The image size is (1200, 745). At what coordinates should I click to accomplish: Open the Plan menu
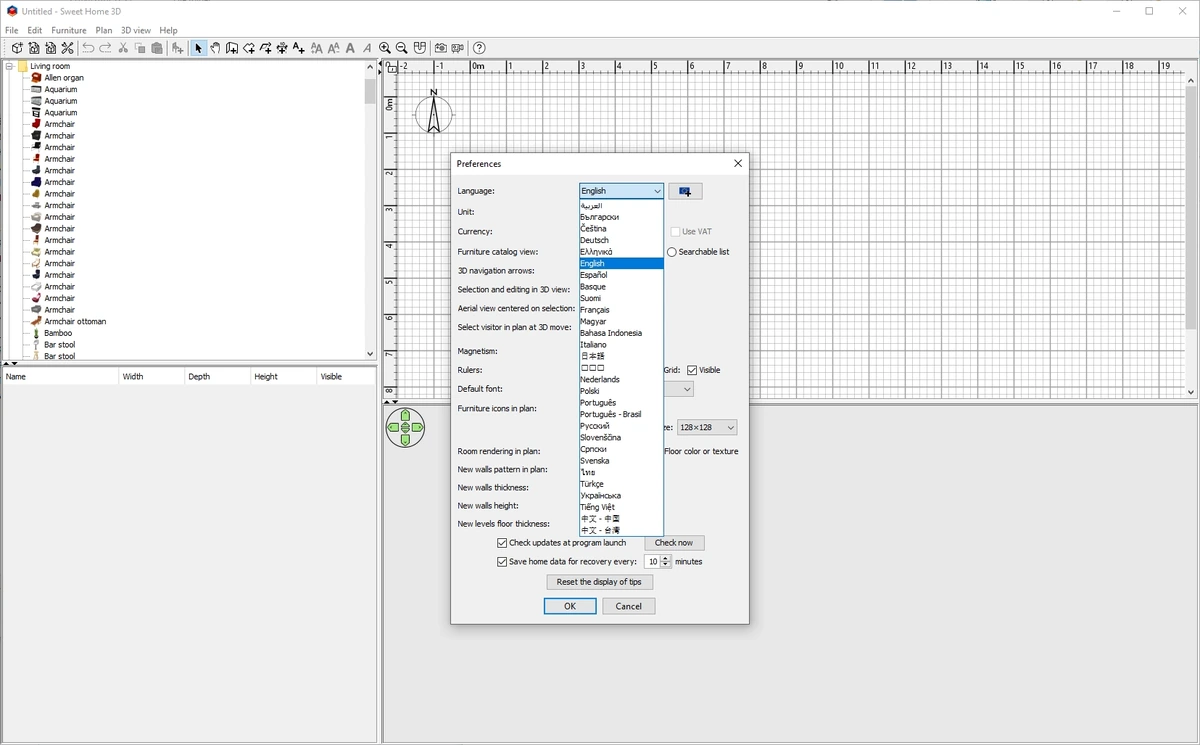[104, 31]
